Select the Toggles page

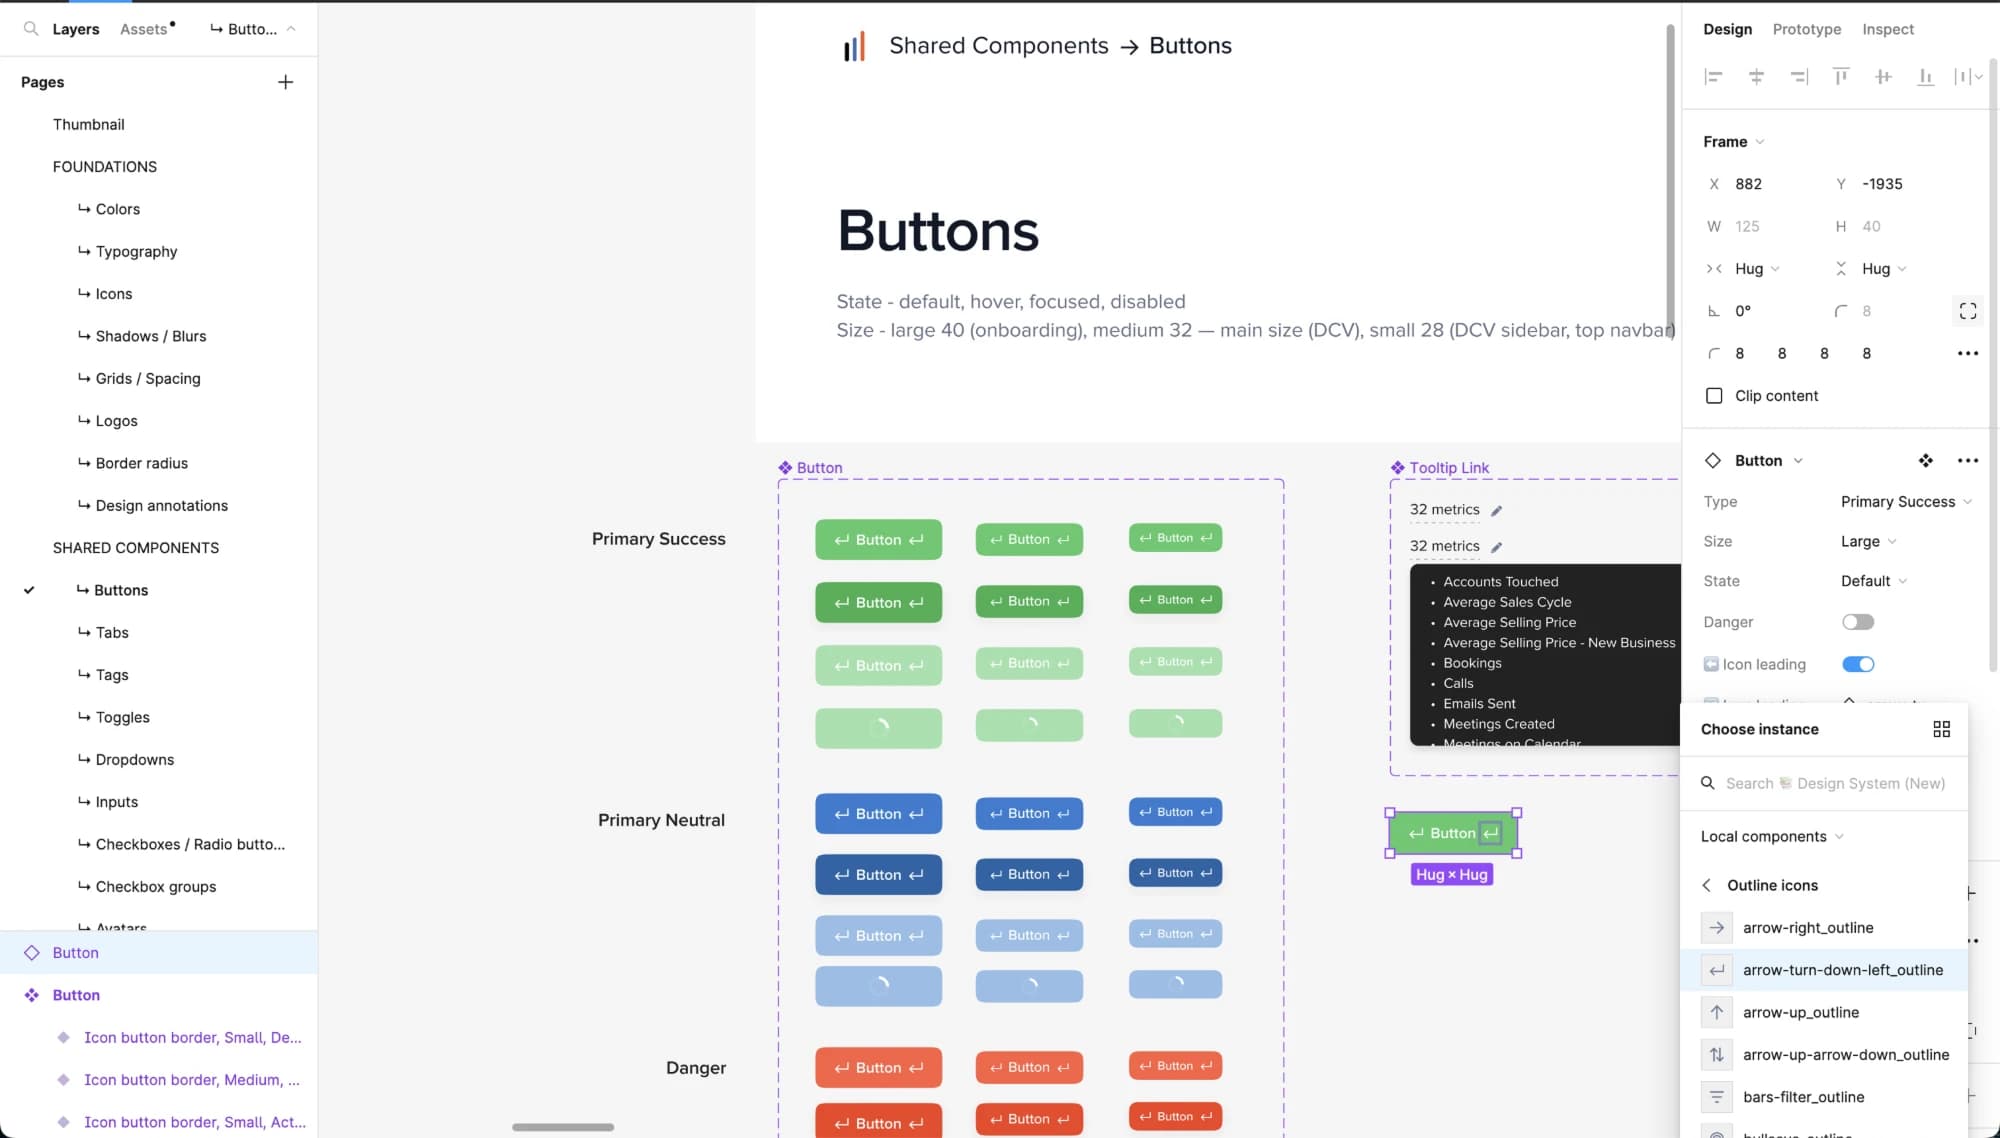[x=122, y=717]
